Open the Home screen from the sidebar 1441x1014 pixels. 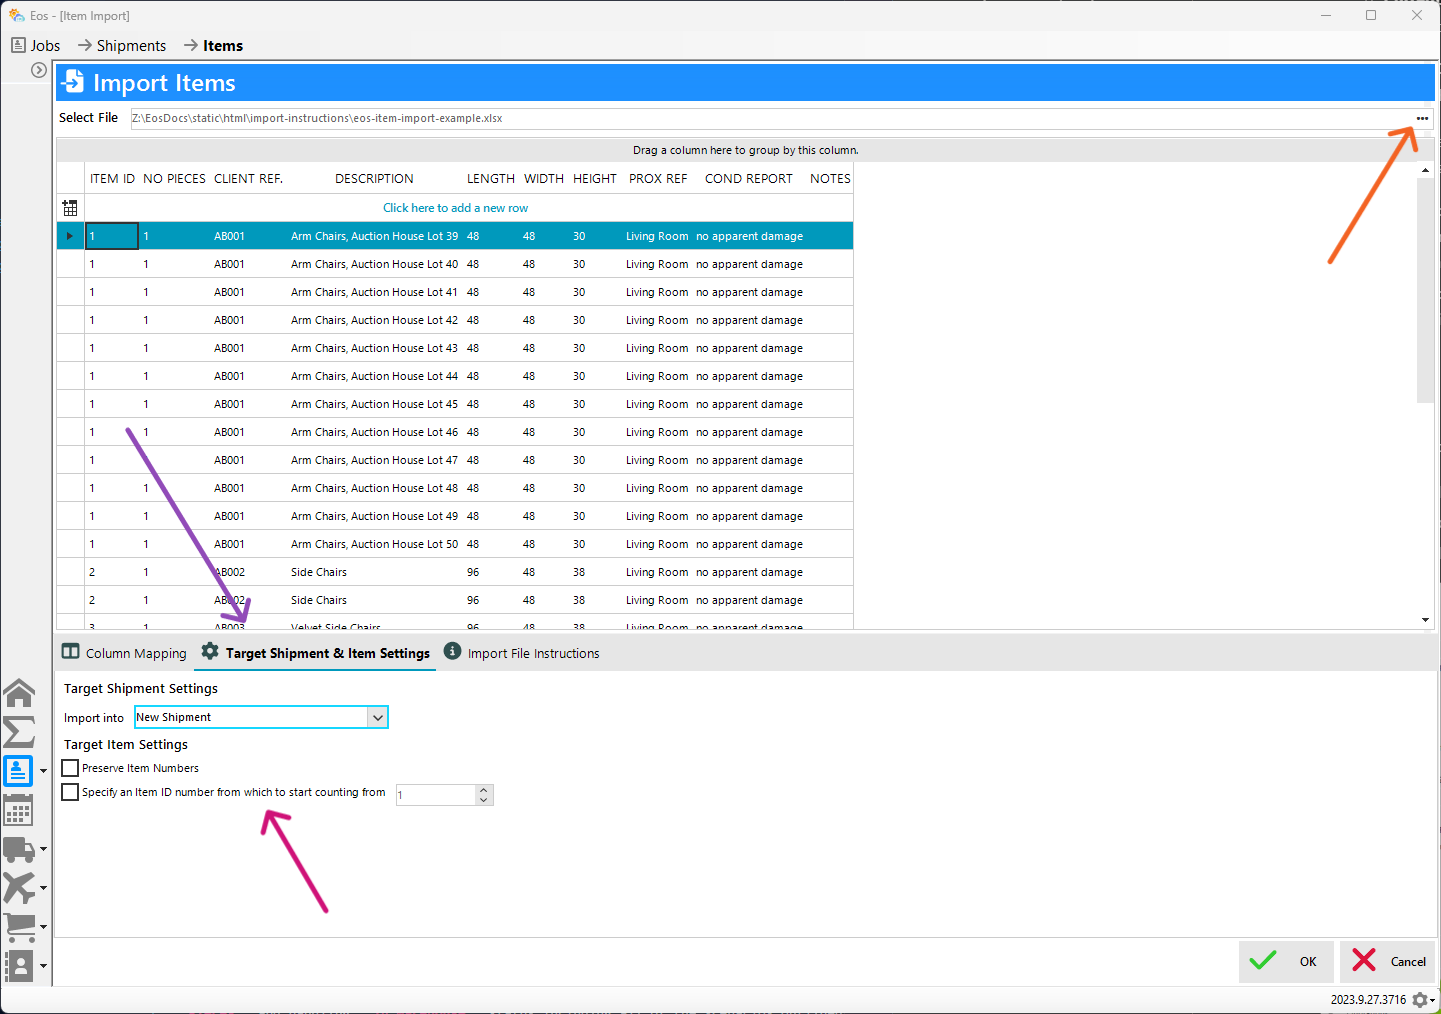point(19,692)
